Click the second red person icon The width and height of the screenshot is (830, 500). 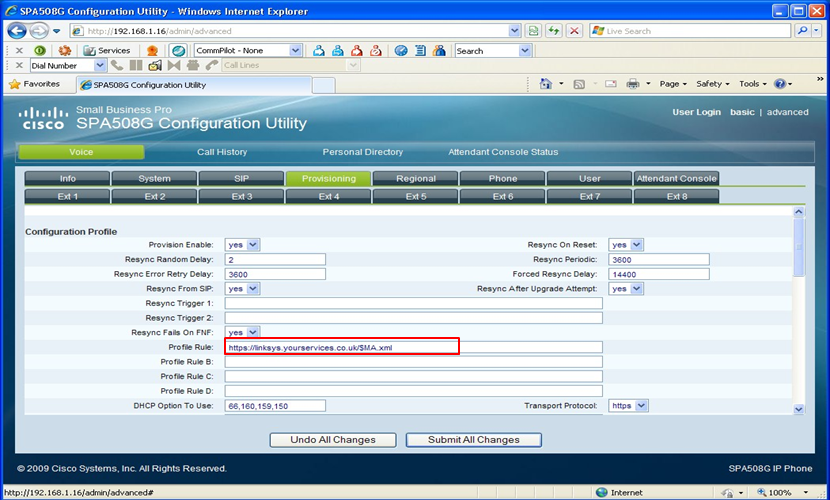(x=376, y=51)
